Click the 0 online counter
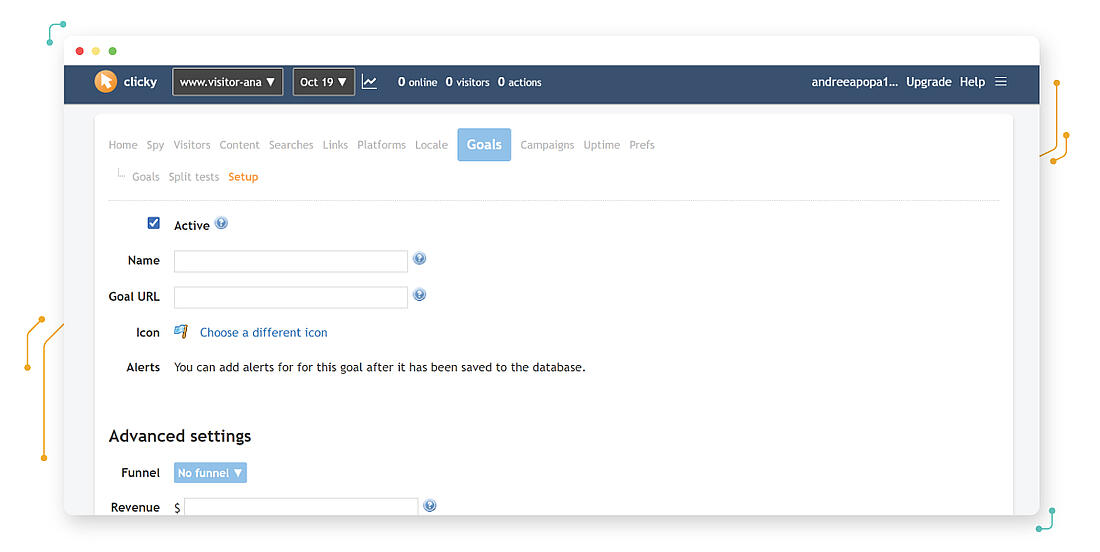1100x552 pixels. [x=417, y=82]
